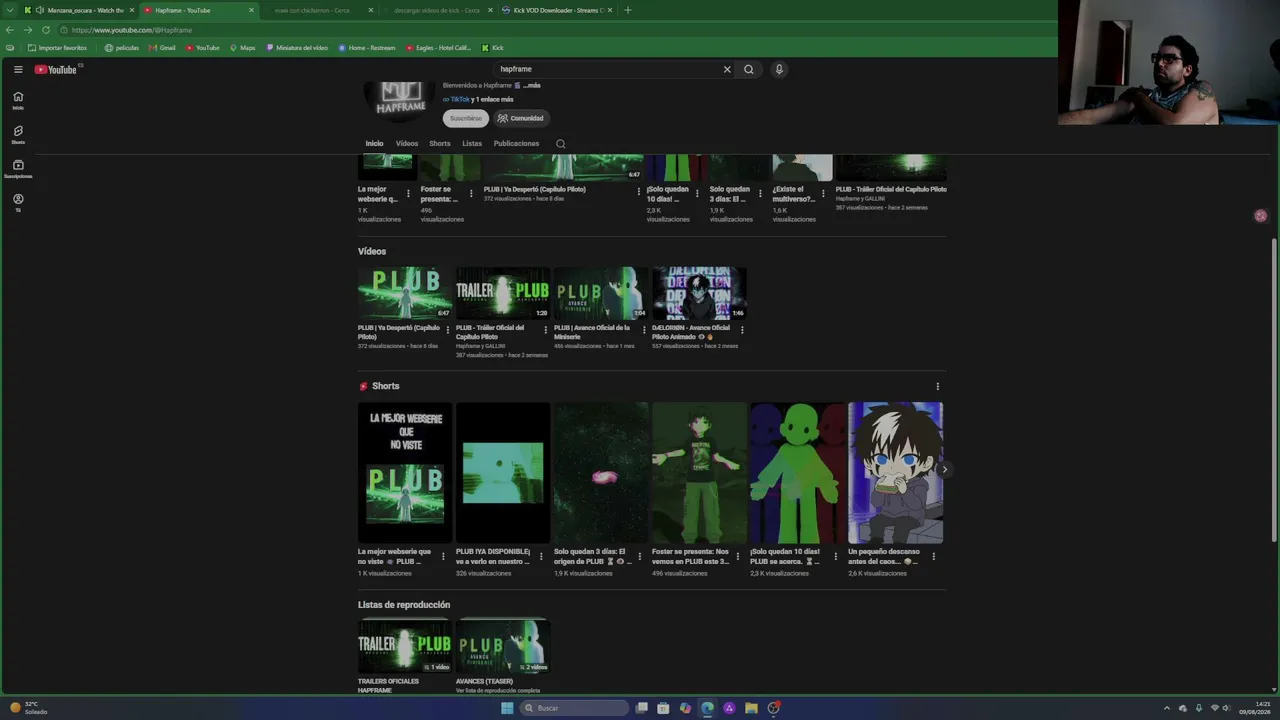Open a new browser tab
Viewport: 1280px width, 720px height.
point(628,10)
